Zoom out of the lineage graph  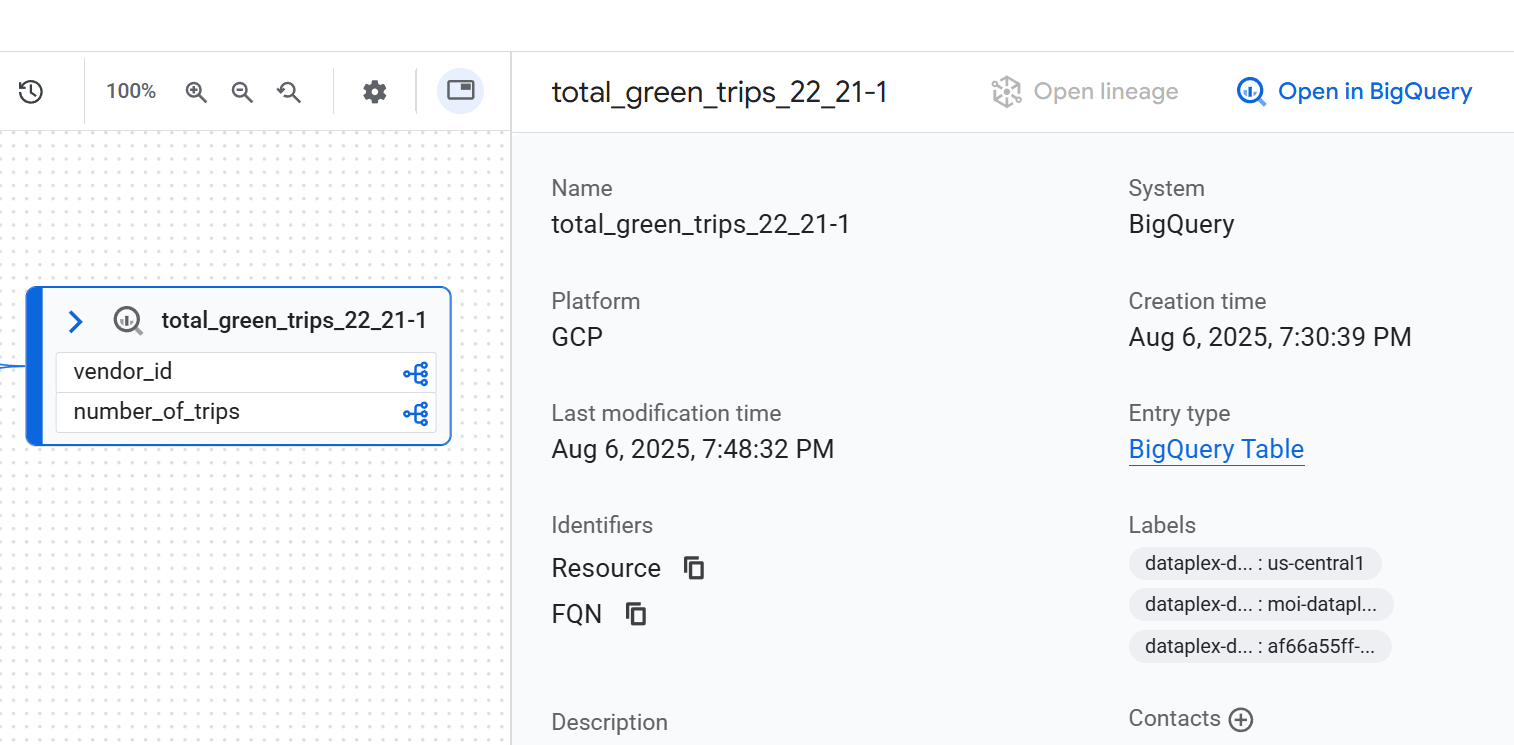(x=242, y=92)
